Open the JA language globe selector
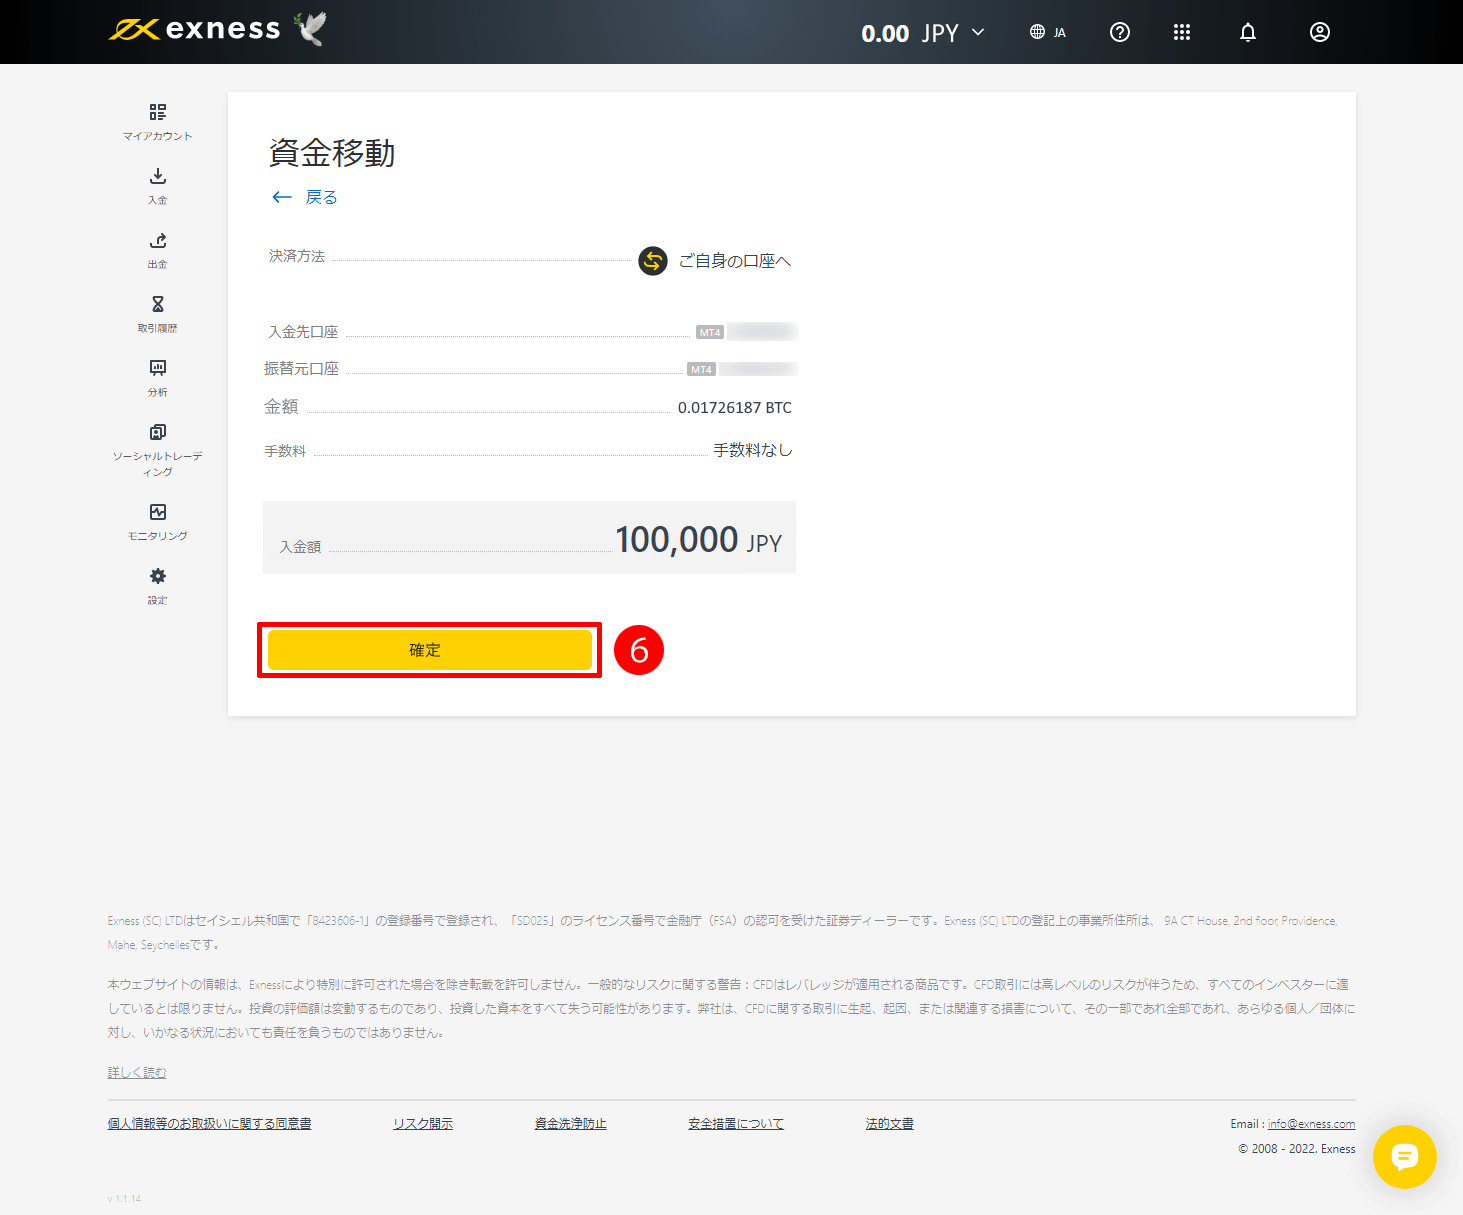 [1047, 31]
